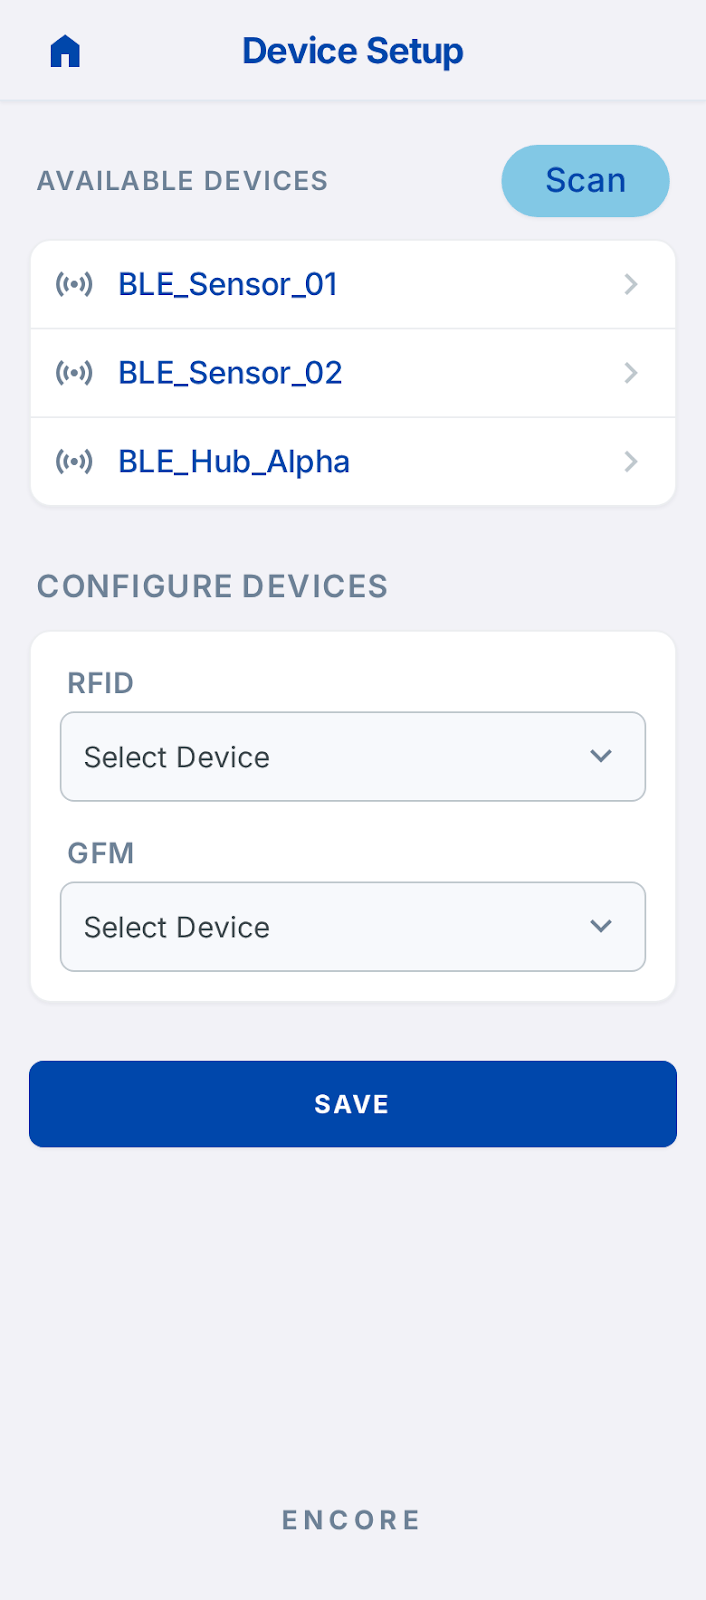The image size is (706, 1600).
Task: Click the Available Devices section heading
Action: click(182, 181)
